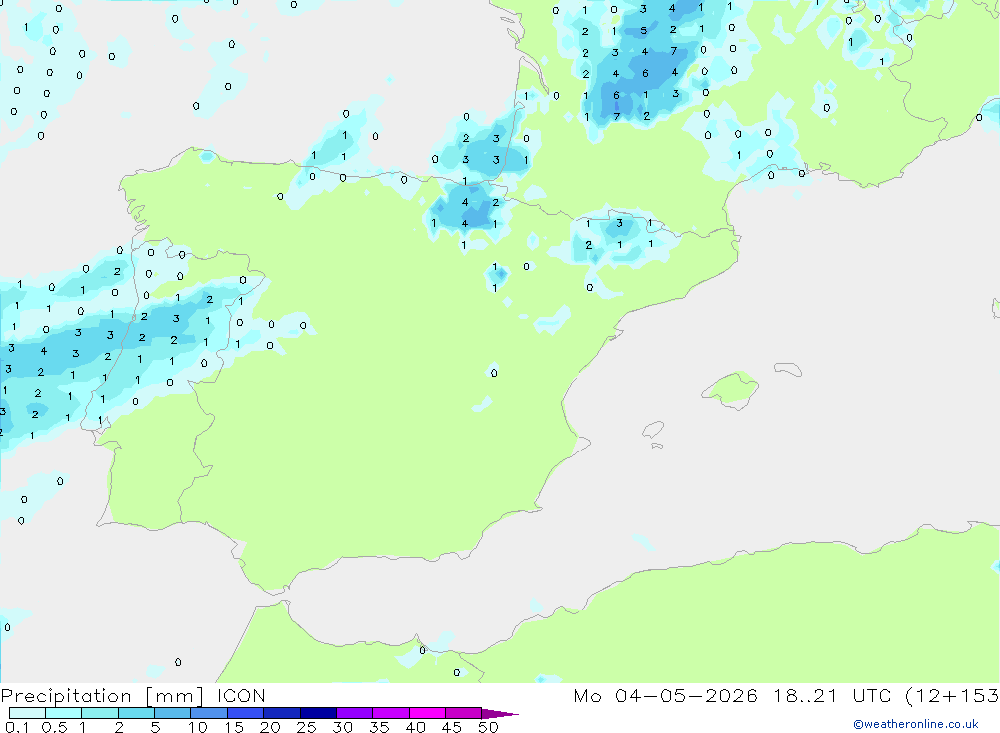The width and height of the screenshot is (1000, 733).
Task: Click the '50' legend scale label
Action: pyautogui.click(x=488, y=727)
